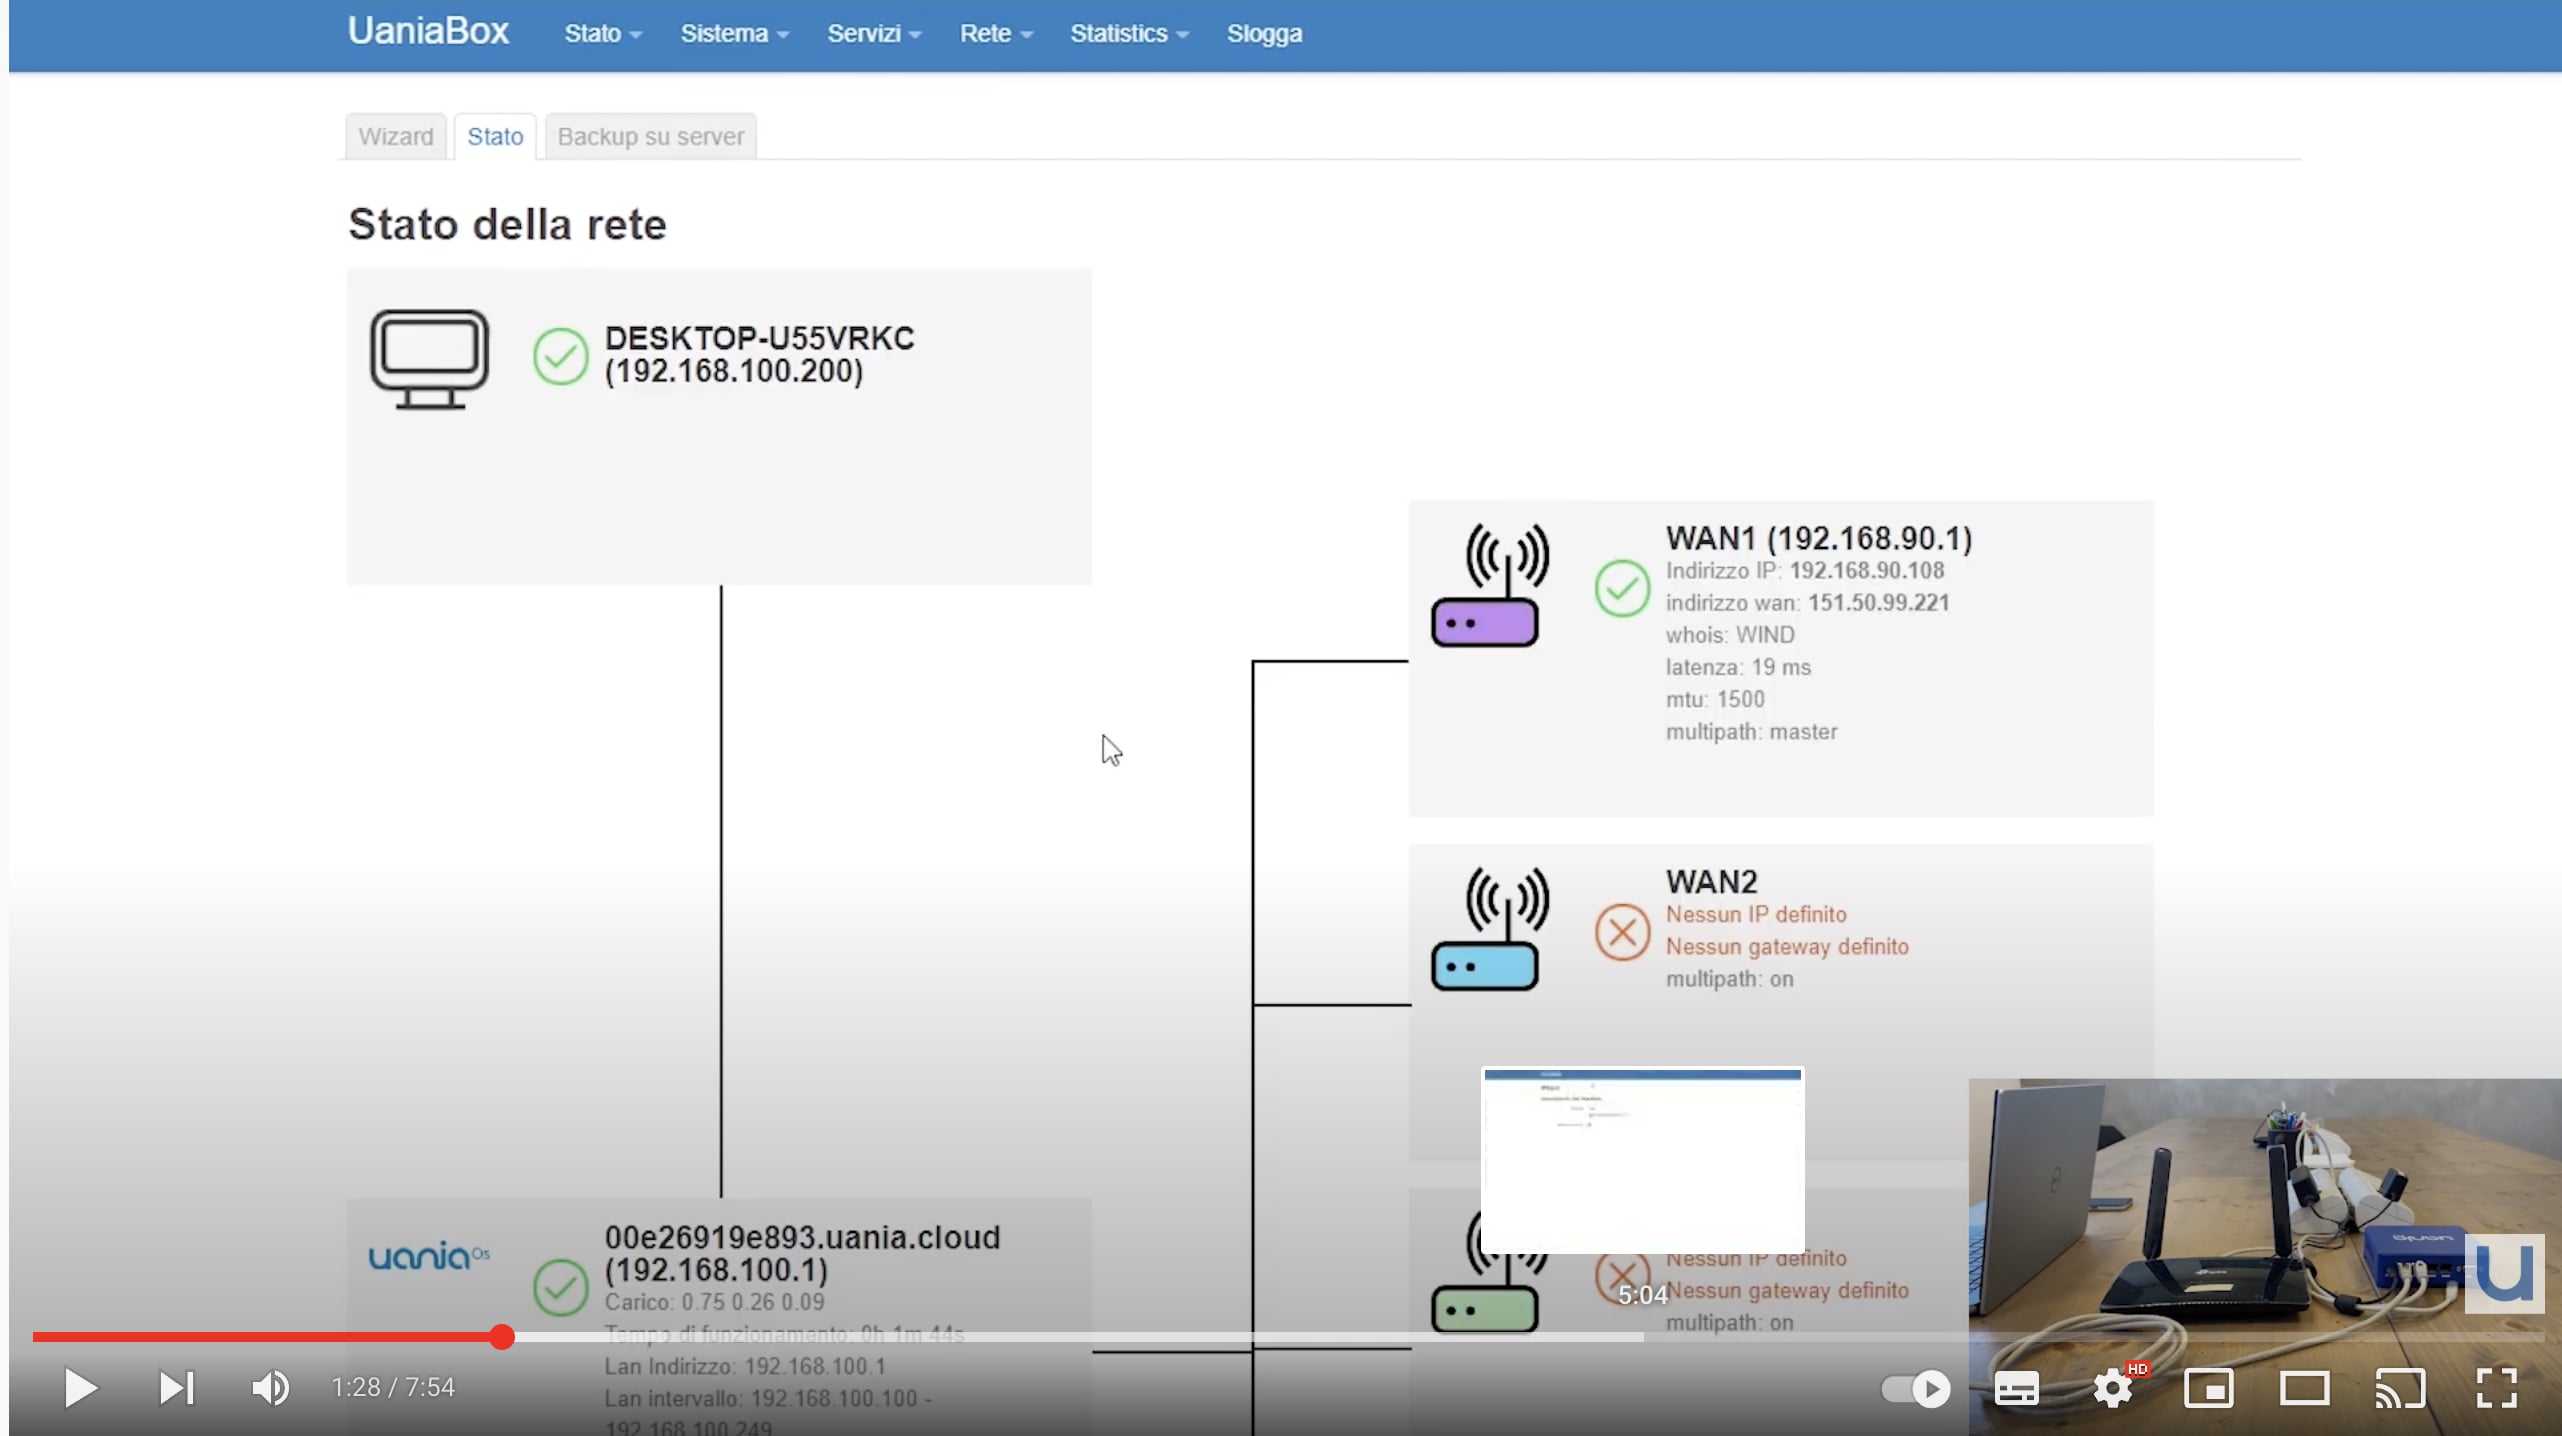Viewport: 2562px width, 1436px height.
Task: Click WAN2 Nessun gateway definito message
Action: click(1787, 947)
